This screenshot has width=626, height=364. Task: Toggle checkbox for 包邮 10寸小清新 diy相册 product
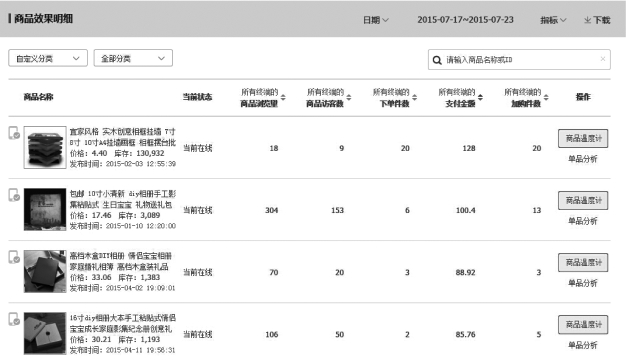tap(14, 195)
